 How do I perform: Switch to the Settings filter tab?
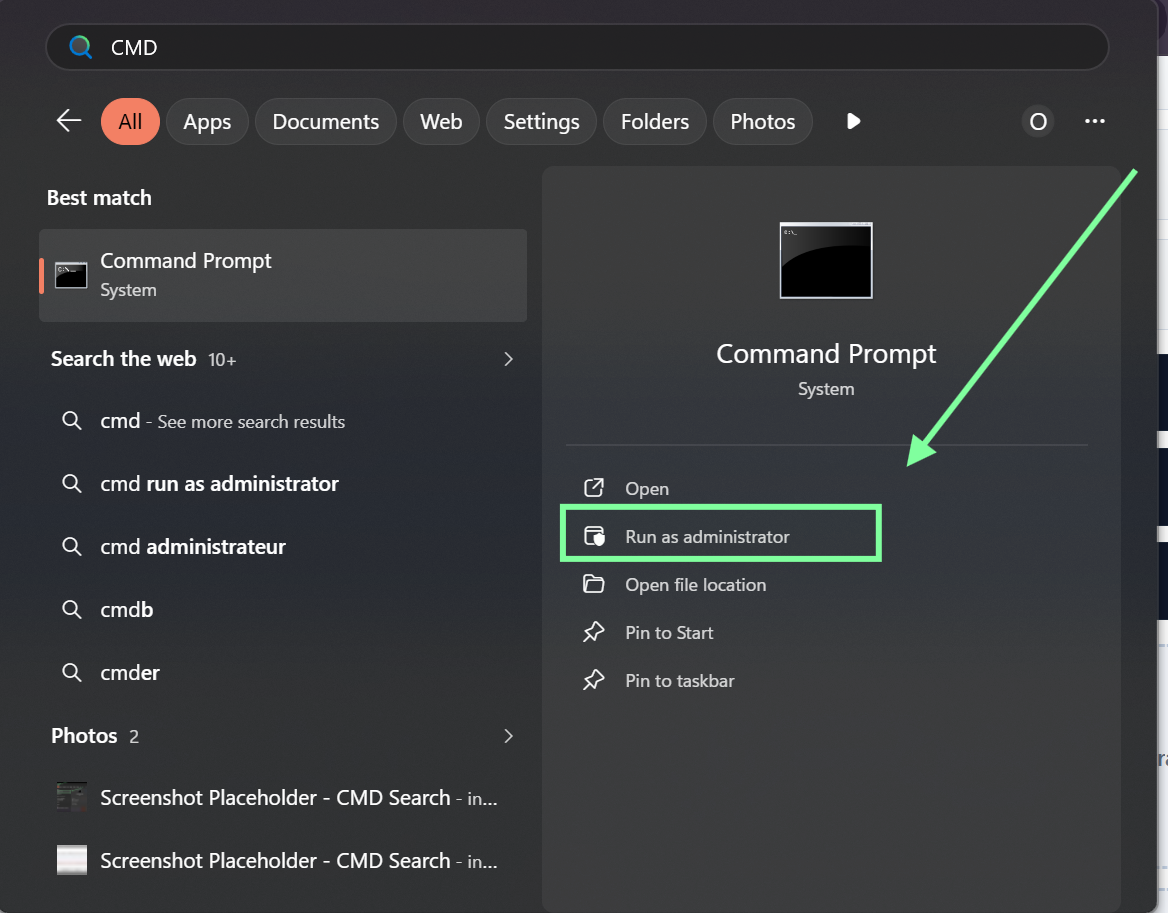click(x=542, y=121)
